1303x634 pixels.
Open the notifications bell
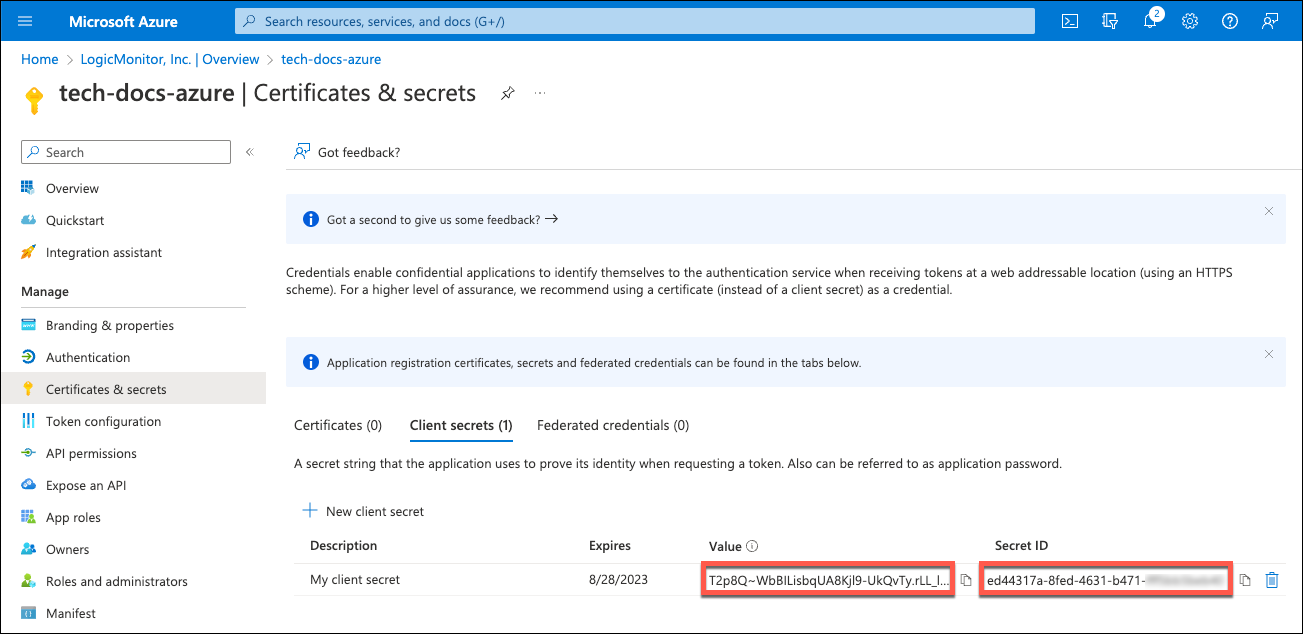click(x=1150, y=21)
